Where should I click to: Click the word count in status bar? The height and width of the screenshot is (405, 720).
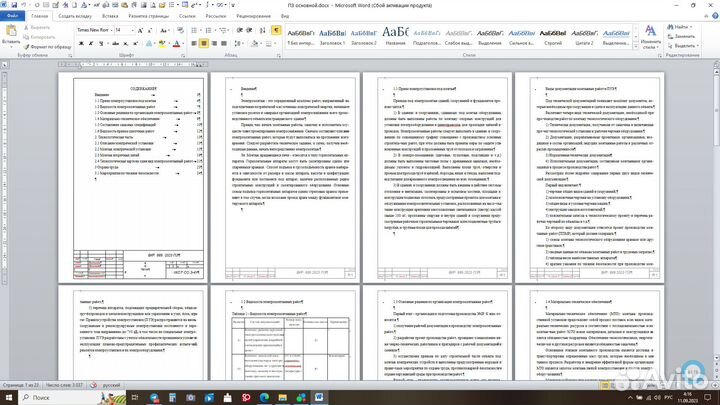click(64, 385)
